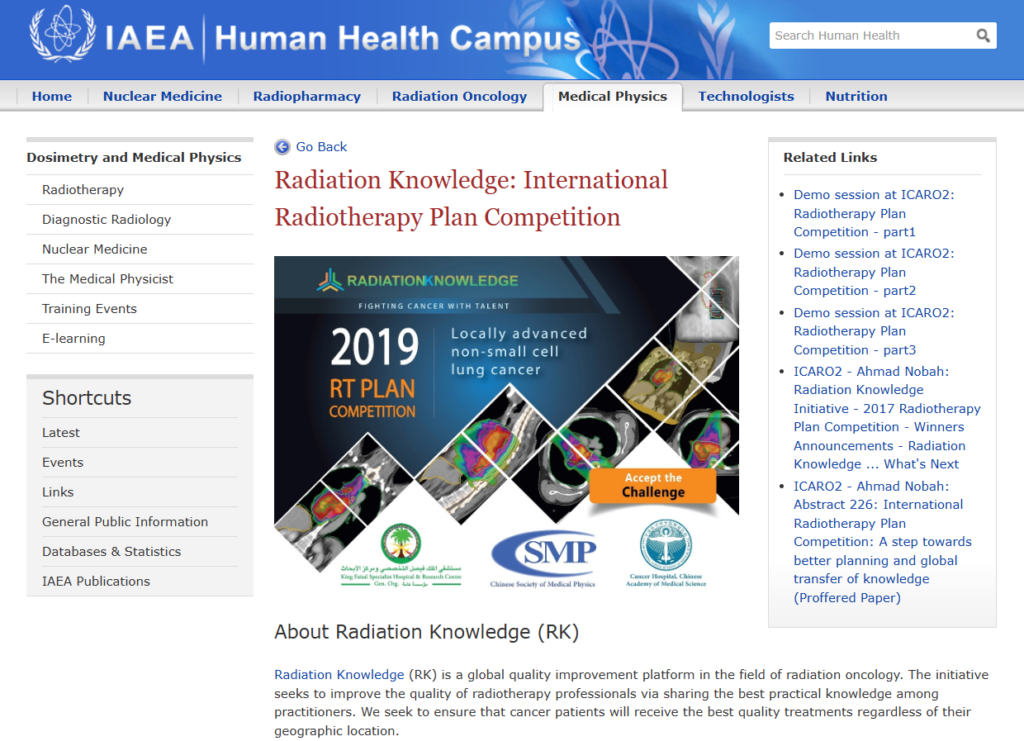1024x741 pixels.
Task: Open IAEA Publications shortcut
Action: tap(96, 582)
